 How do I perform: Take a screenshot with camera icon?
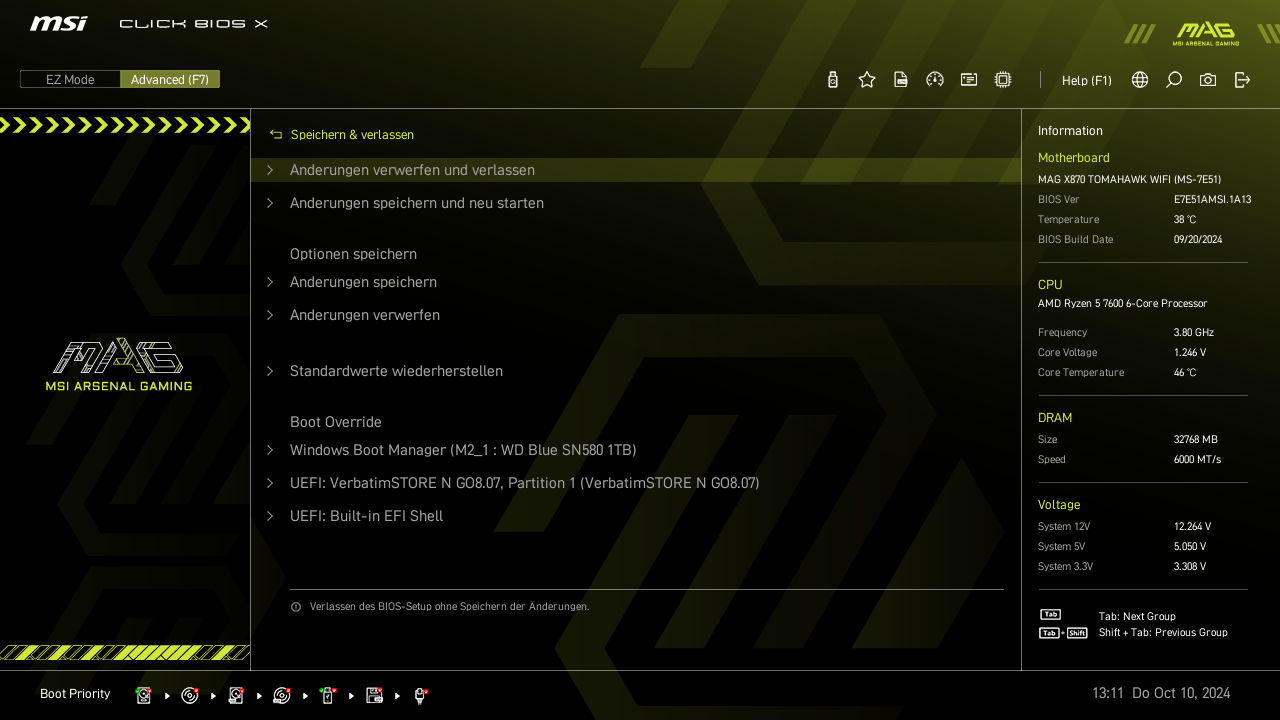[1208, 80]
